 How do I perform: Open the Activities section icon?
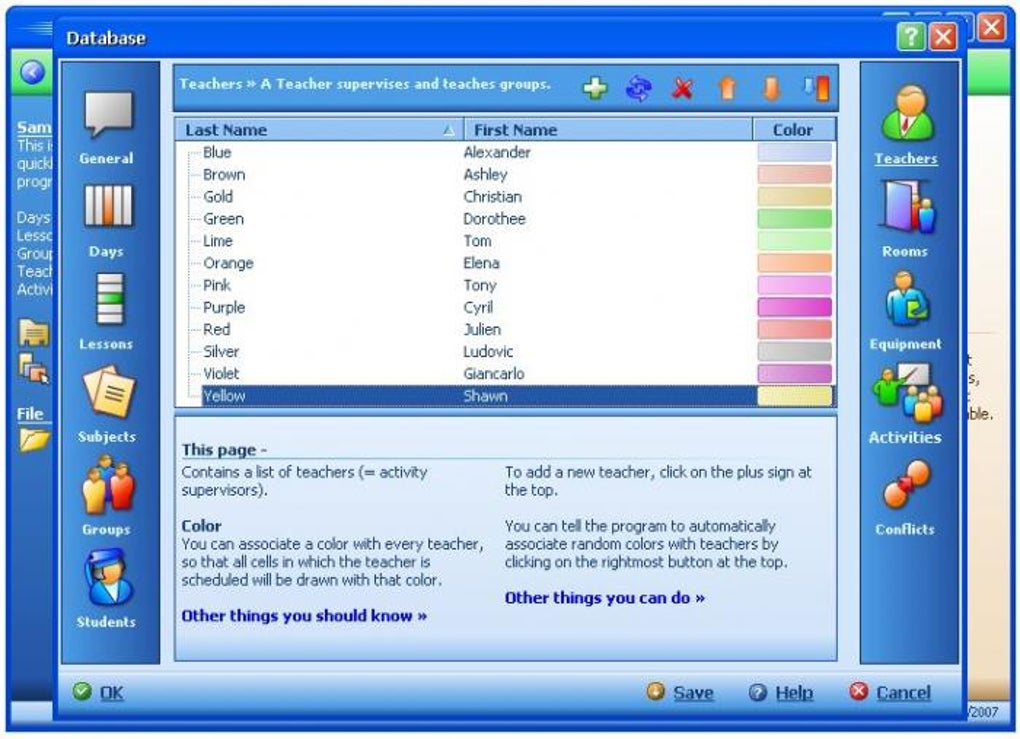907,393
